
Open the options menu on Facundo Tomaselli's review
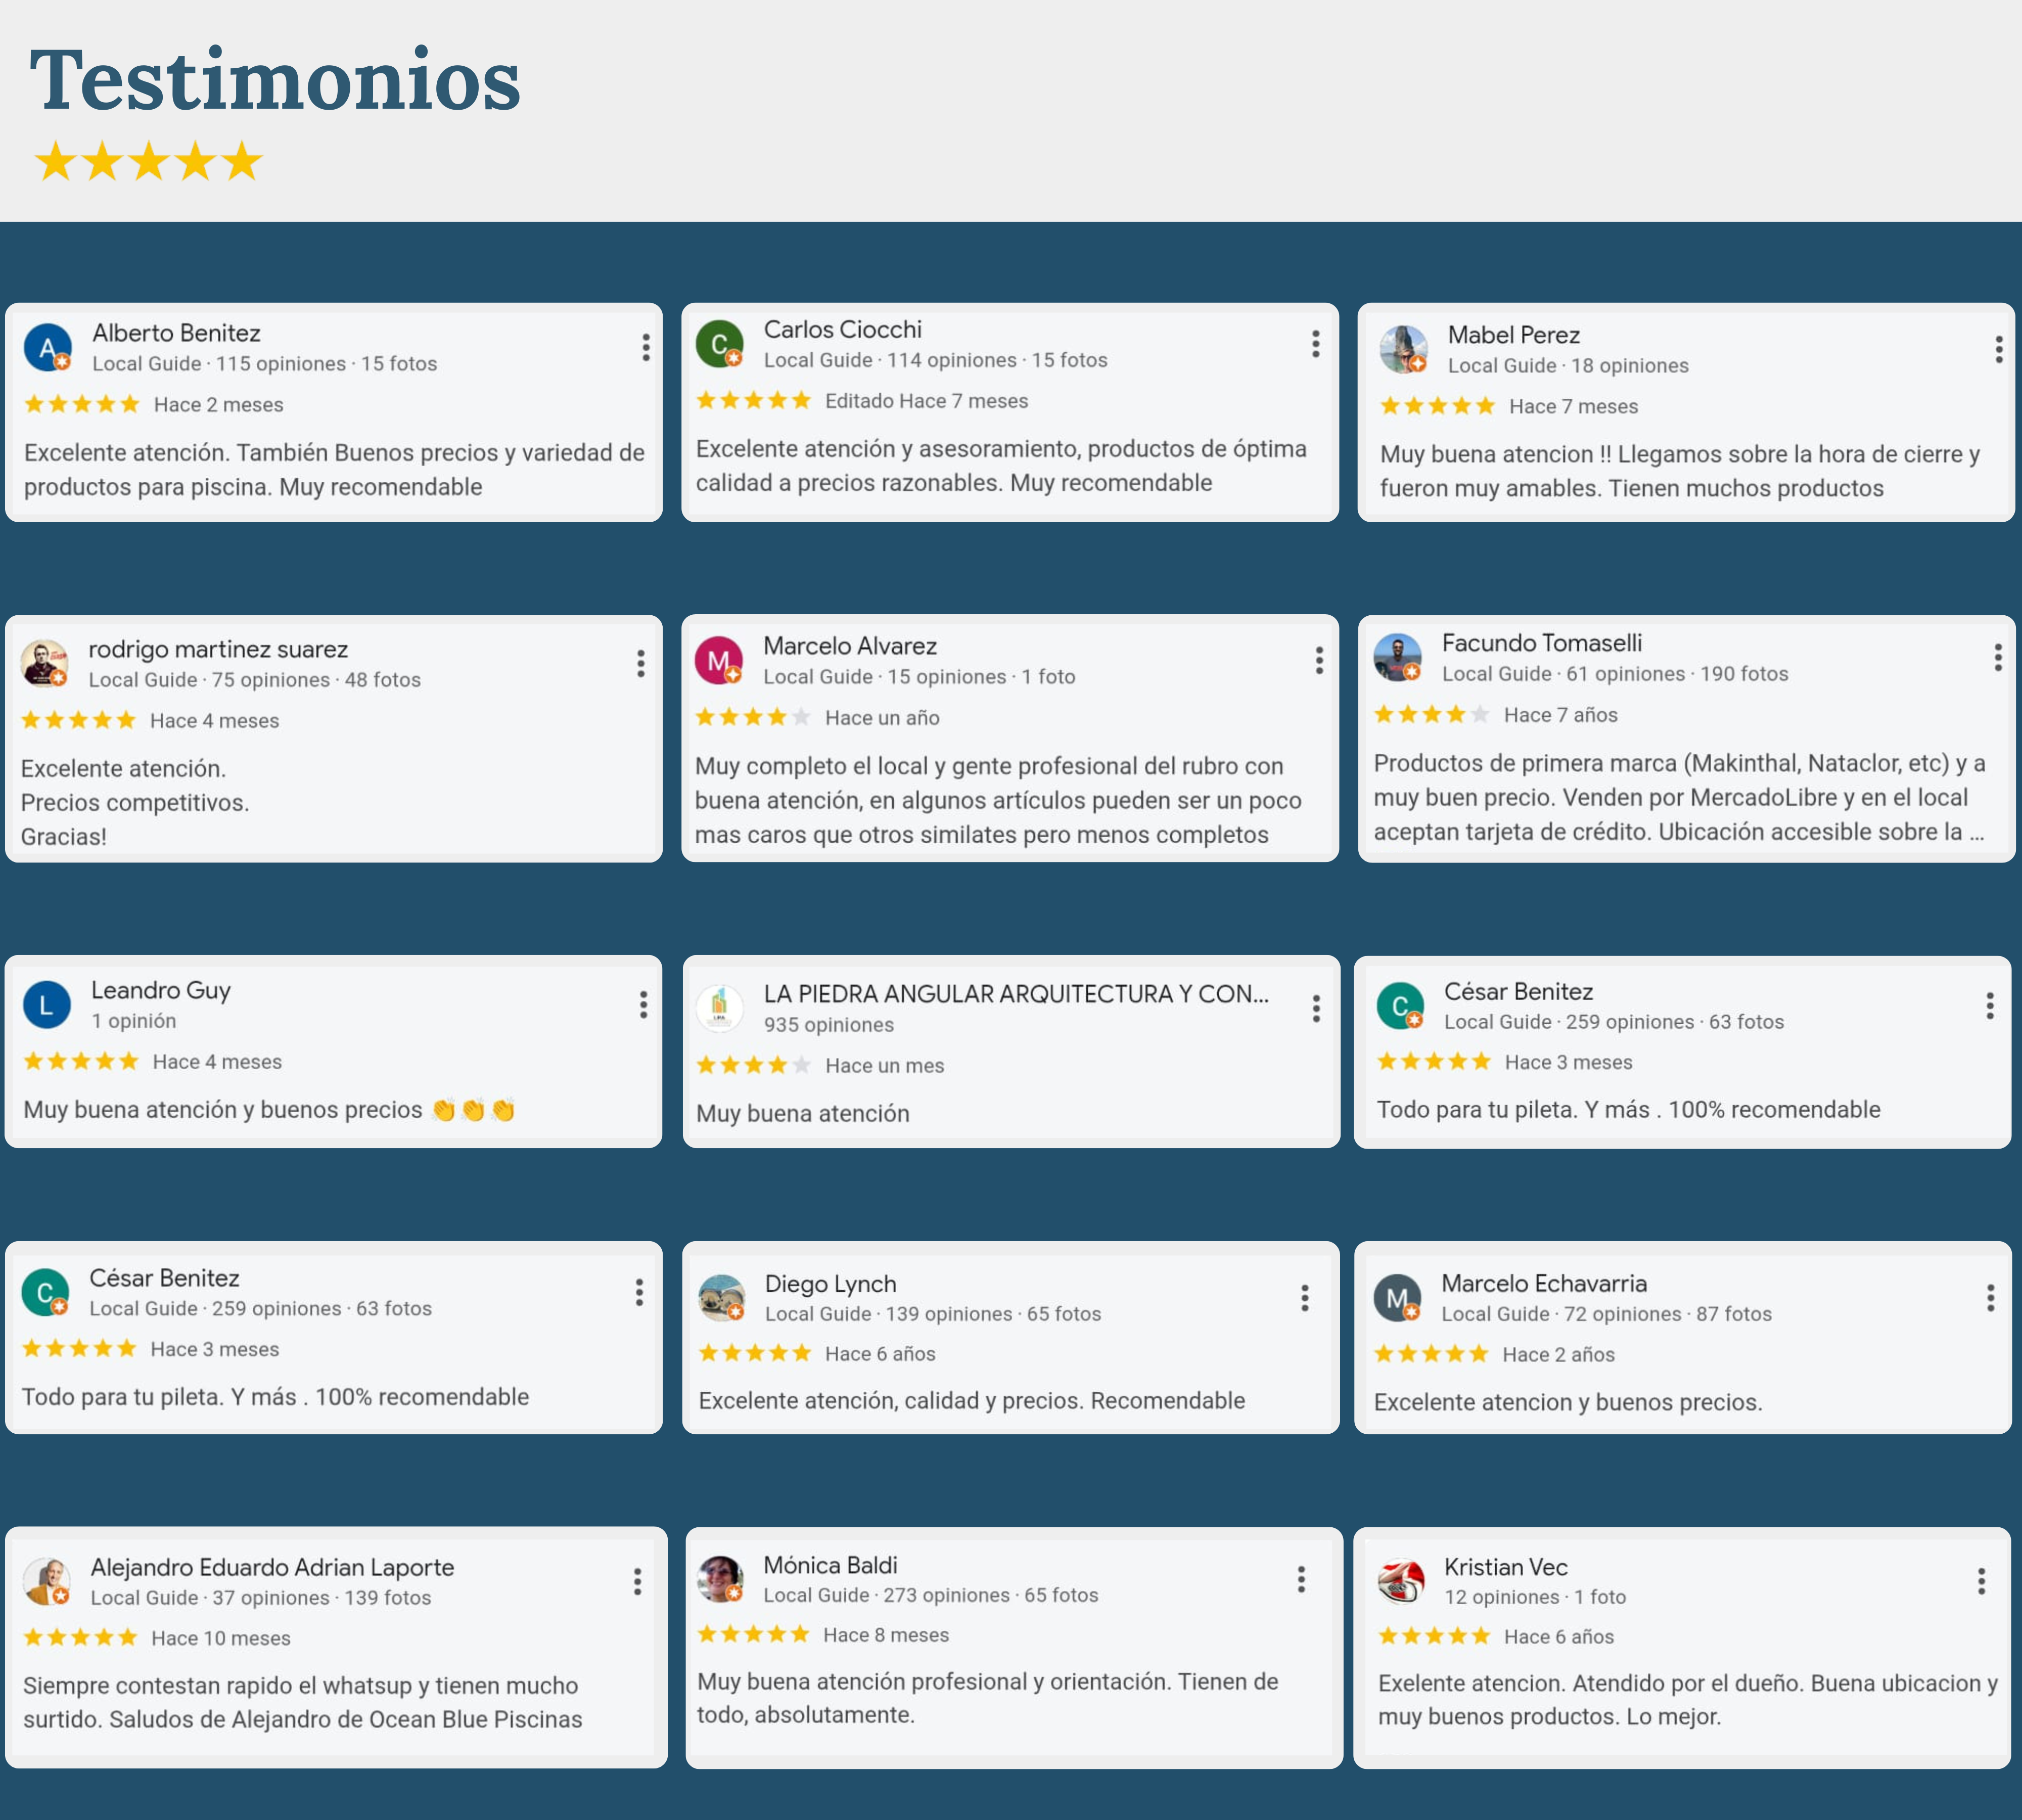click(1998, 657)
